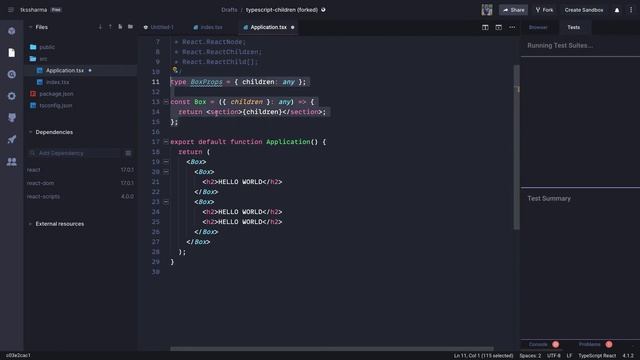Open the Explorer file panel icon
Screen dimensions: 640x360
tap(12, 53)
